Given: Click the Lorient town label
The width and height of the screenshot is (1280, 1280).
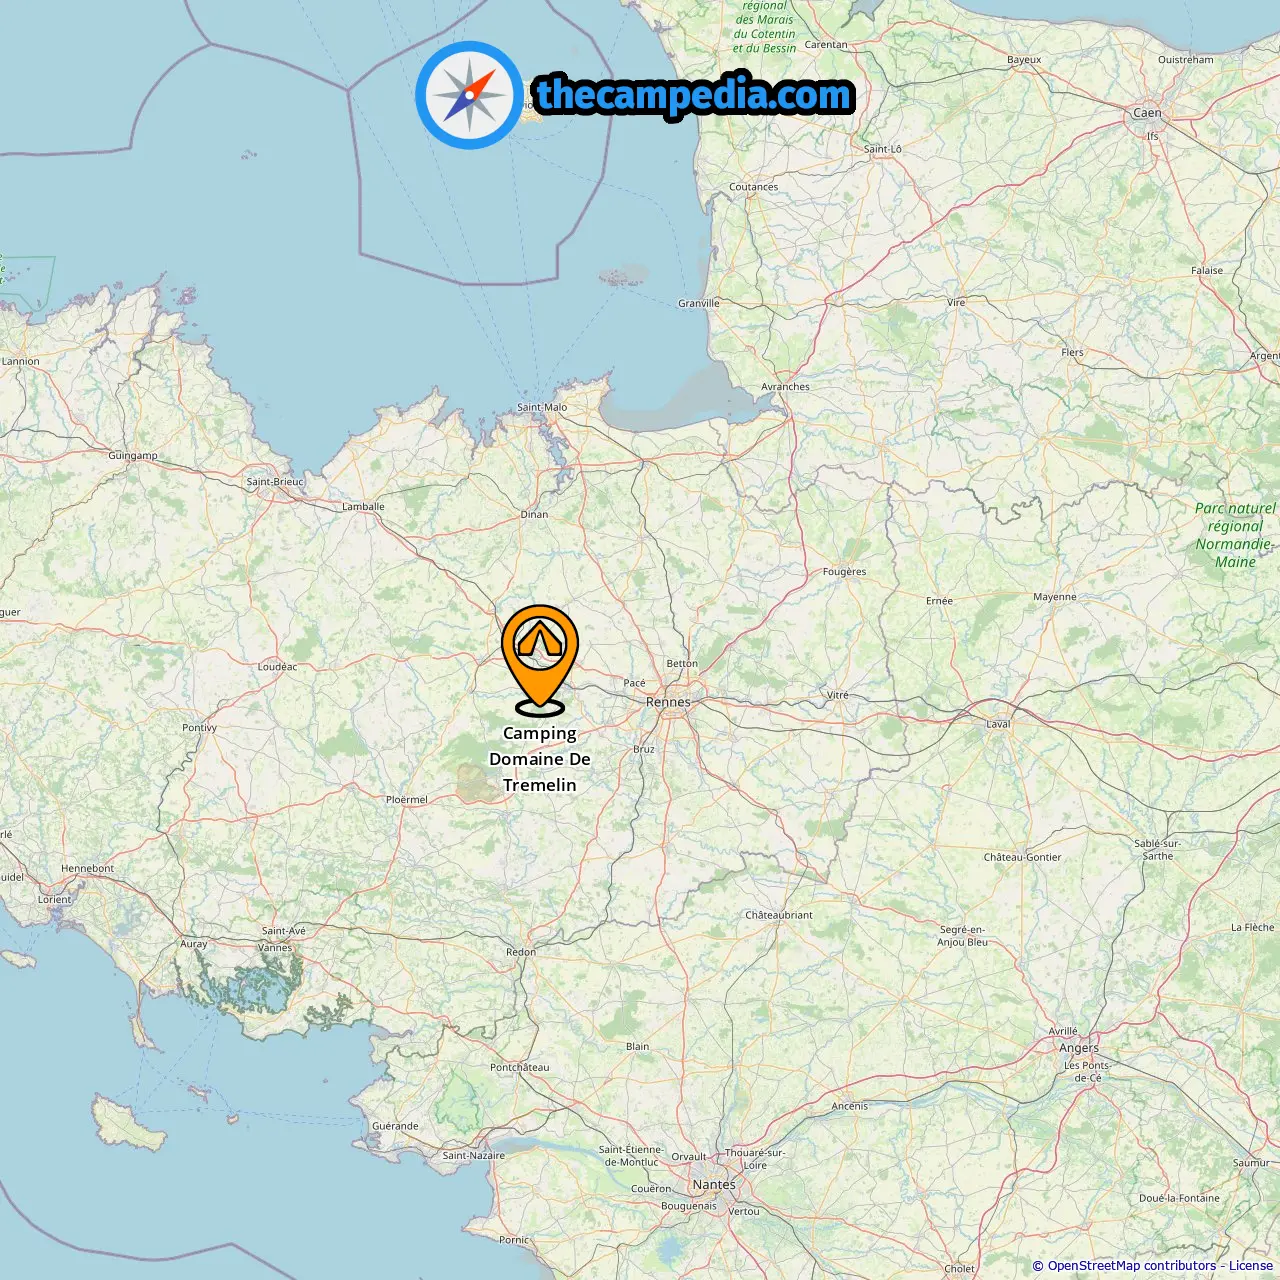Looking at the screenshot, I should [x=55, y=899].
